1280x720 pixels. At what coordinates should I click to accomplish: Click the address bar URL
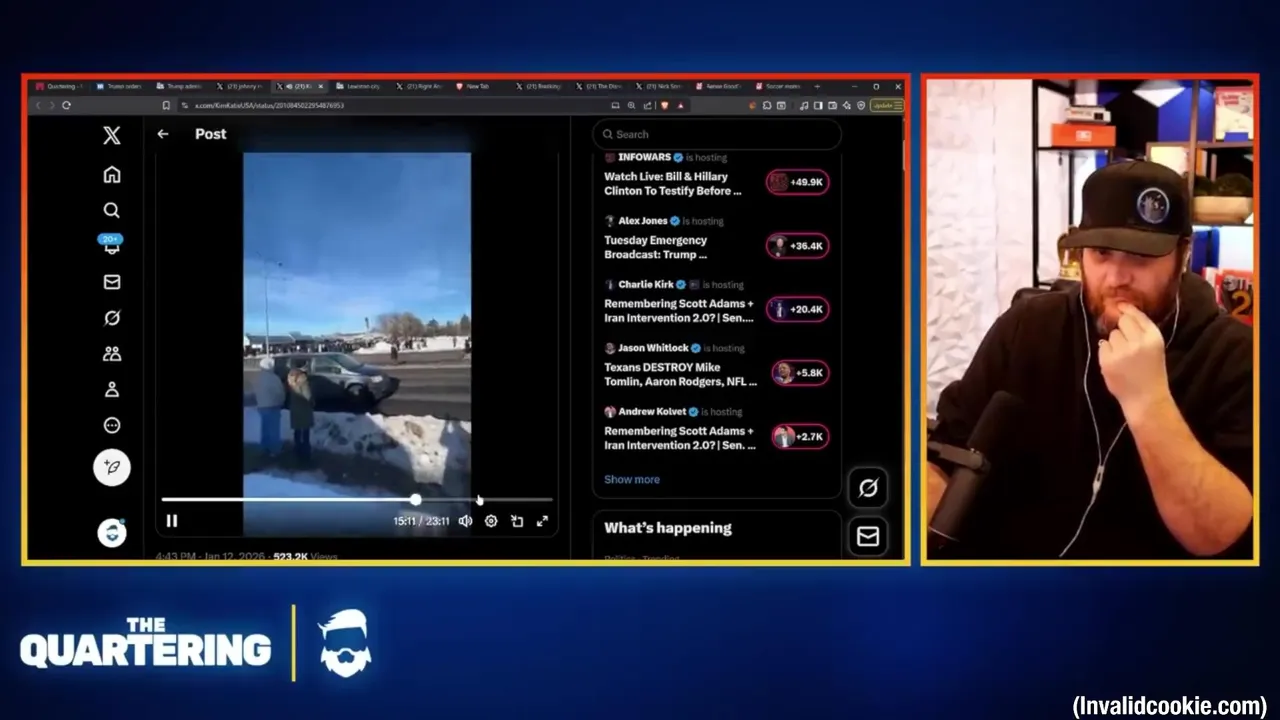[269, 105]
